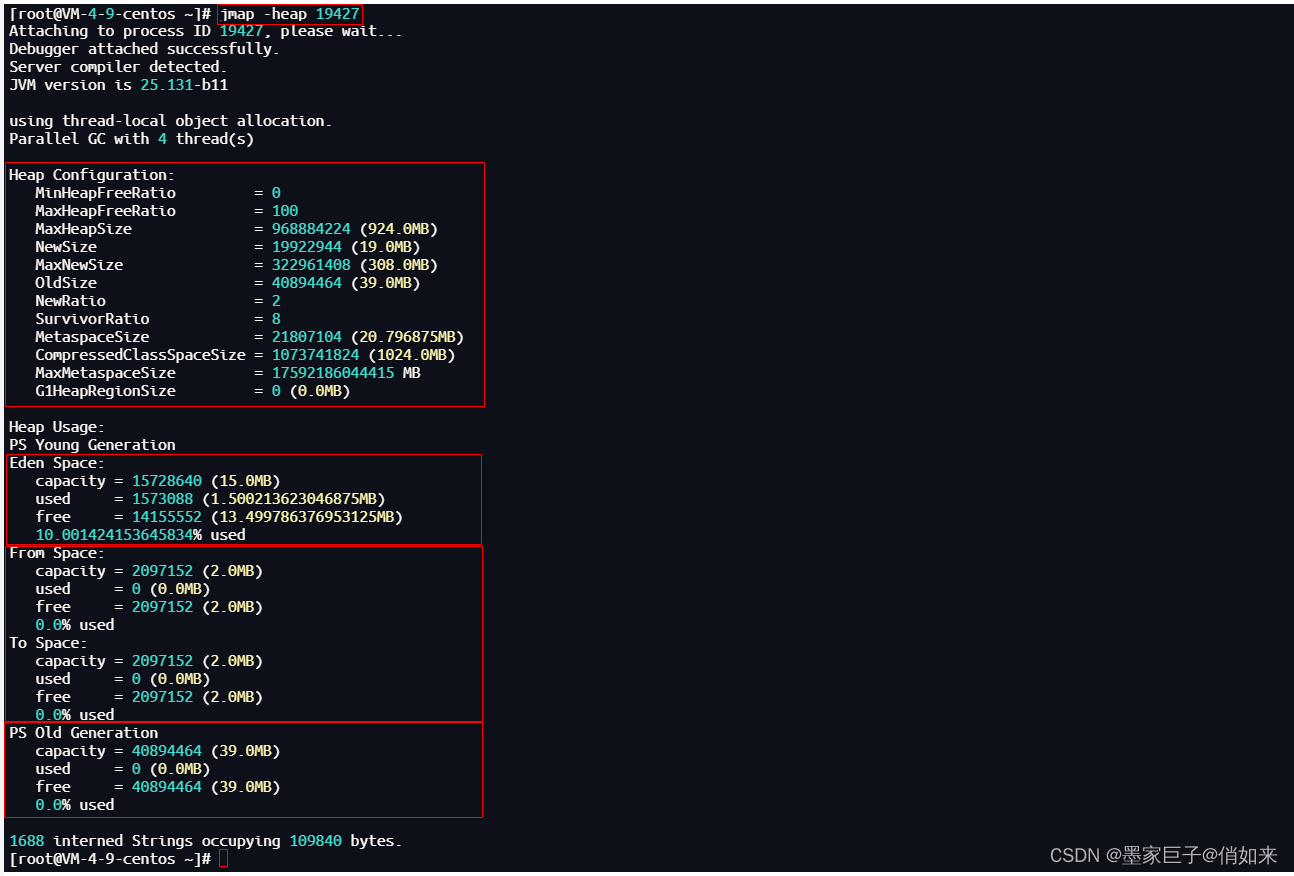Click the MaxHeapFreeRatio row

(166, 211)
